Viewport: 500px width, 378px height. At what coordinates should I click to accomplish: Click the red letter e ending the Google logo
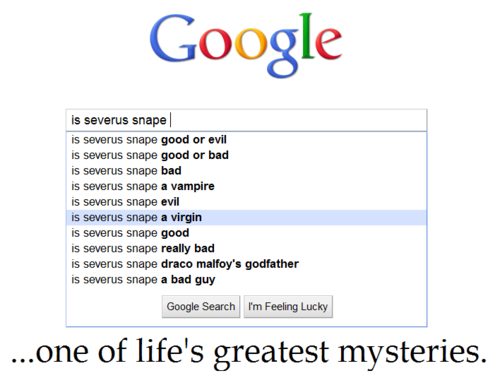click(x=328, y=44)
